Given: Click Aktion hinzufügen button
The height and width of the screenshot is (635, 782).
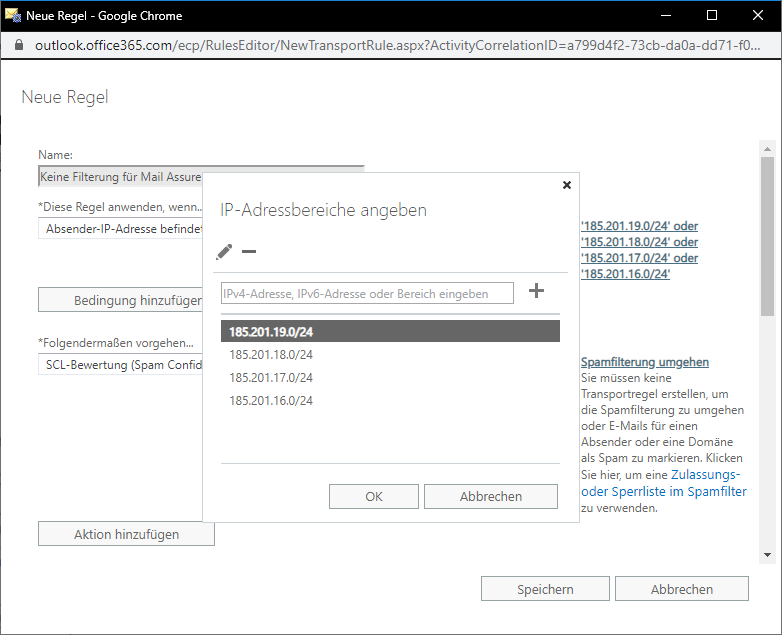Looking at the screenshot, I should point(126,534).
